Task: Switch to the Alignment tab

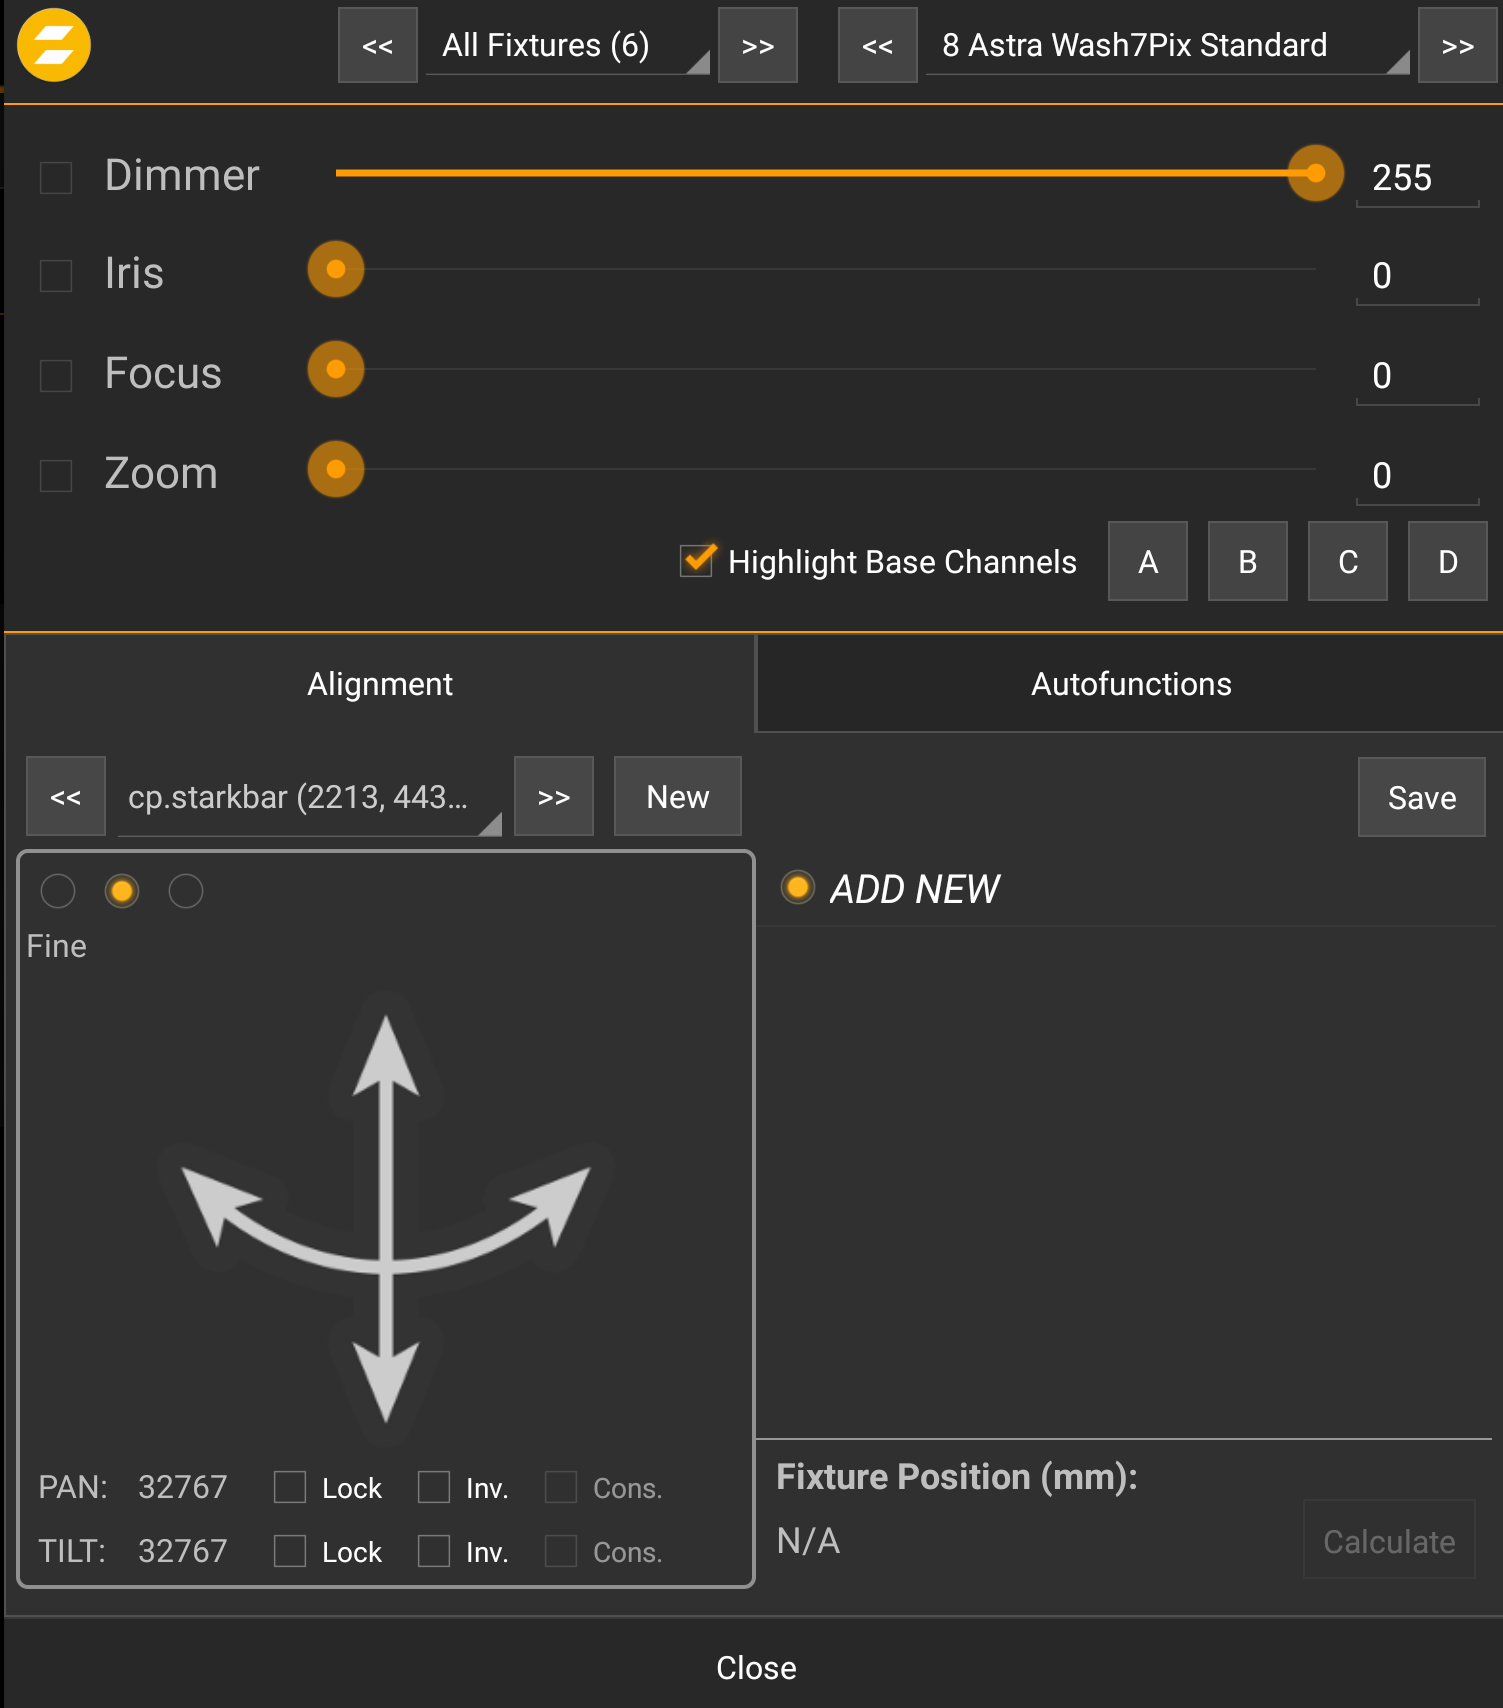Action: coord(380,684)
